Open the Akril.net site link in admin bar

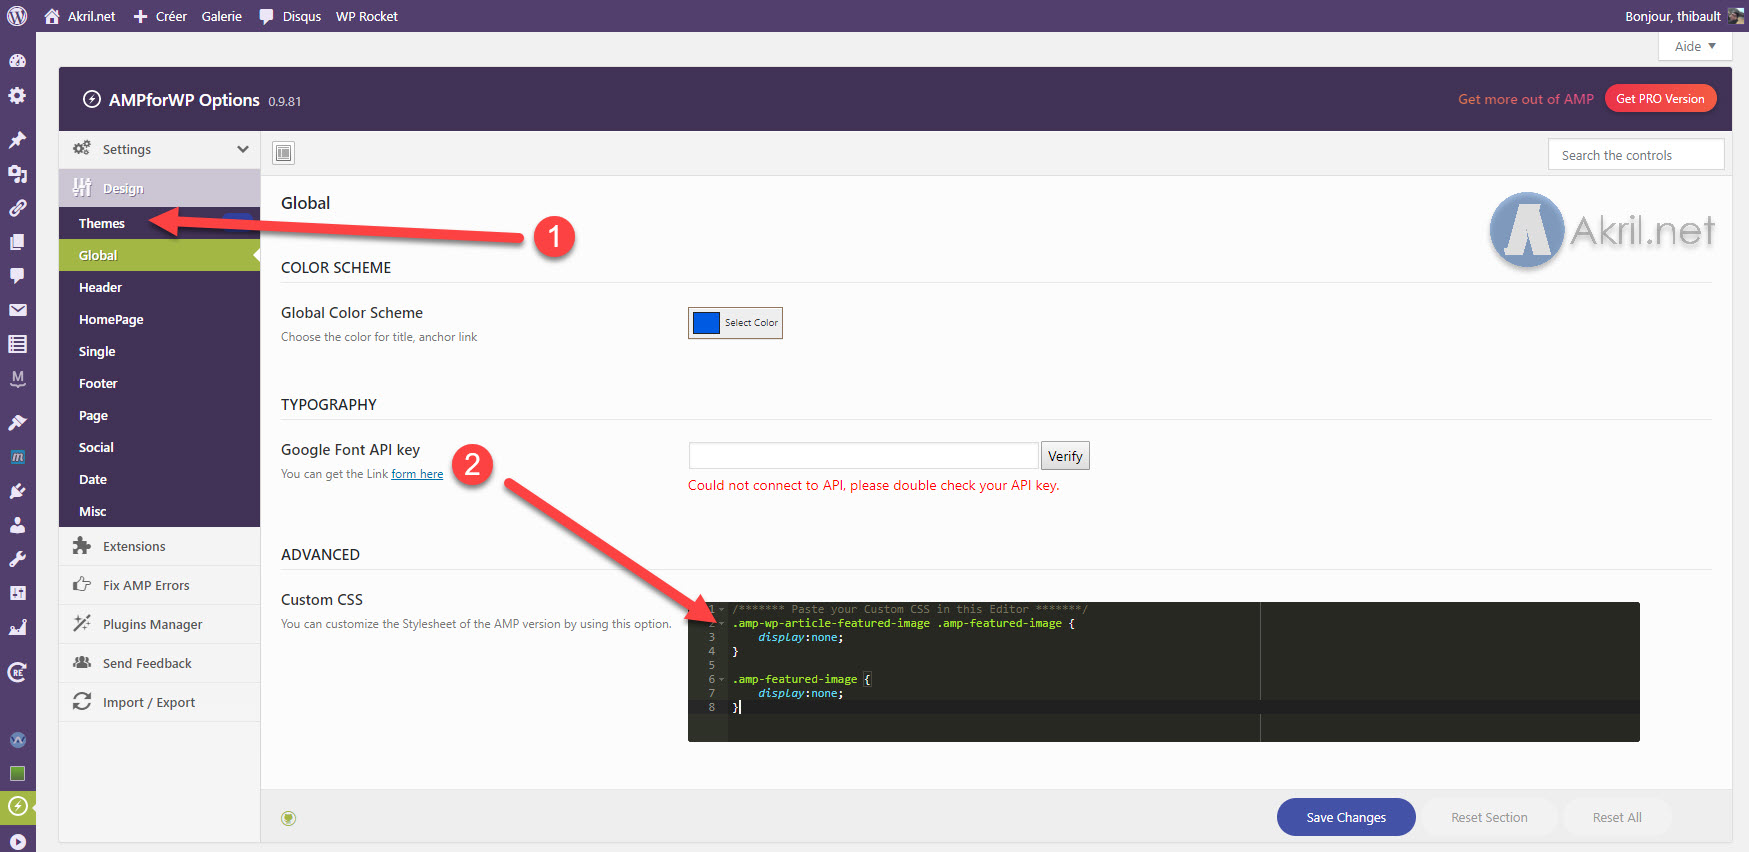click(80, 16)
